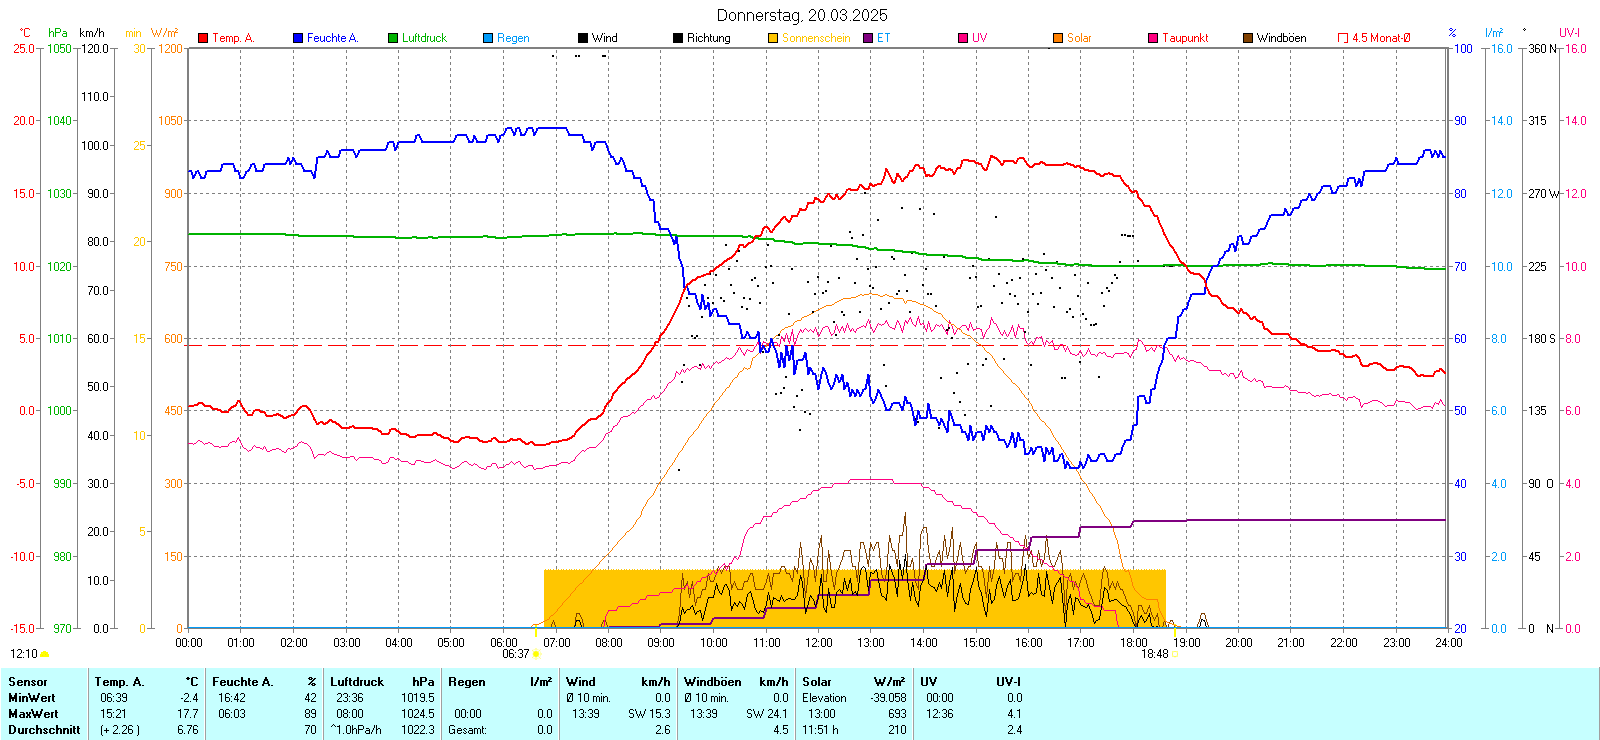Click the red Temp. A. legend square
This screenshot has height=740, width=1600.
click(x=203, y=38)
